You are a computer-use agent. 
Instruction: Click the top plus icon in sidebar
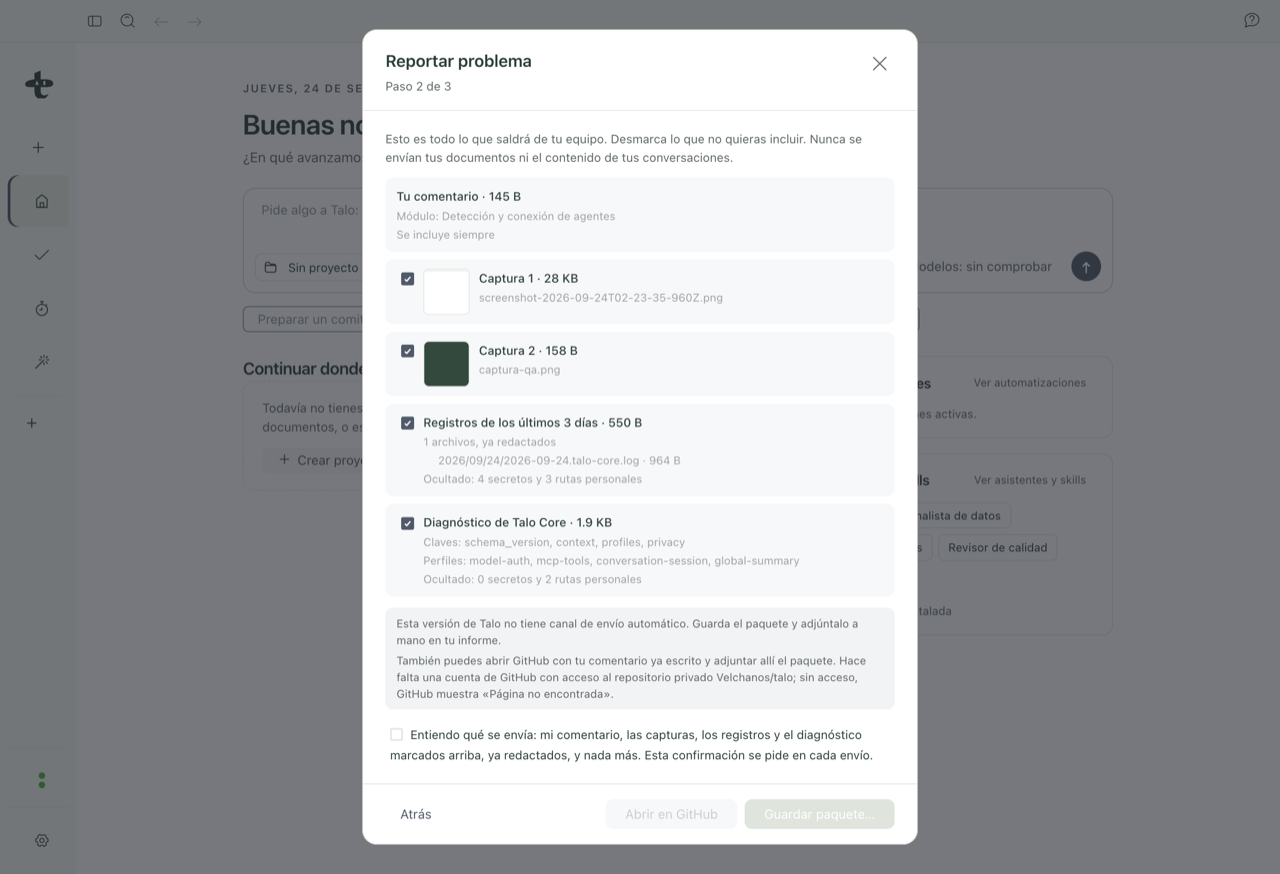point(38,147)
